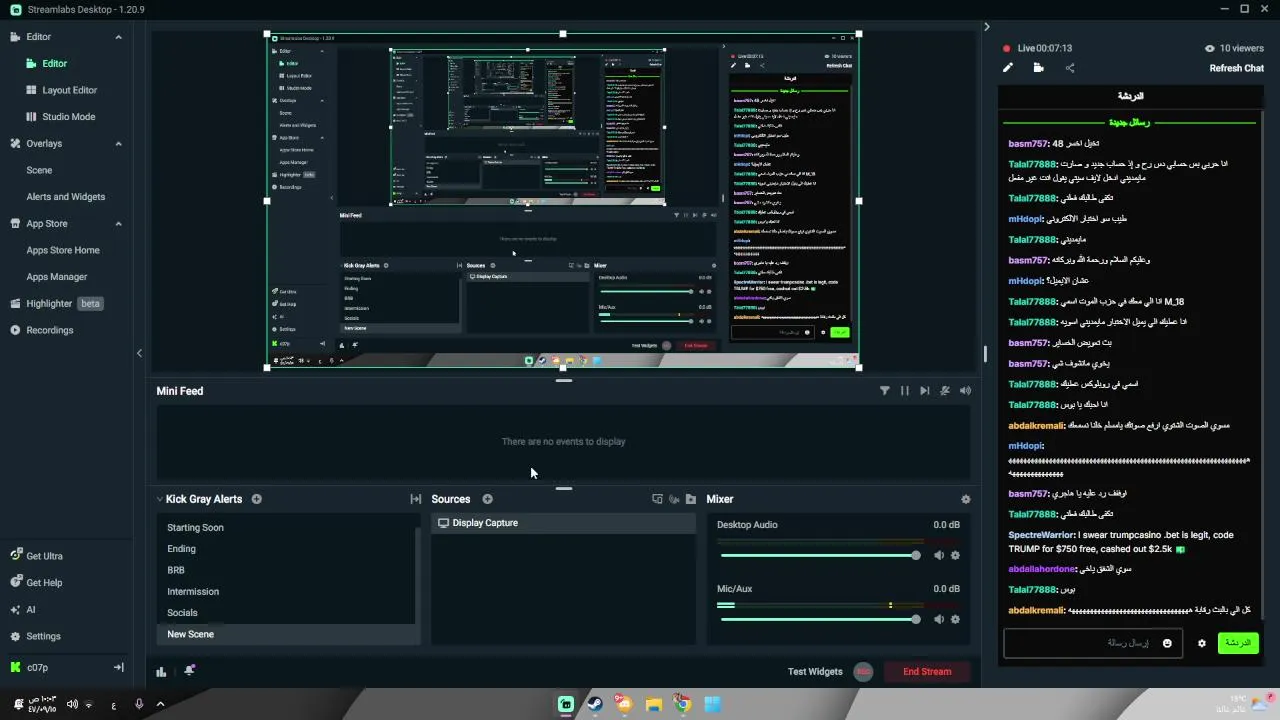Add a new scene
Image resolution: width=1280 pixels, height=720 pixels.
[257, 499]
